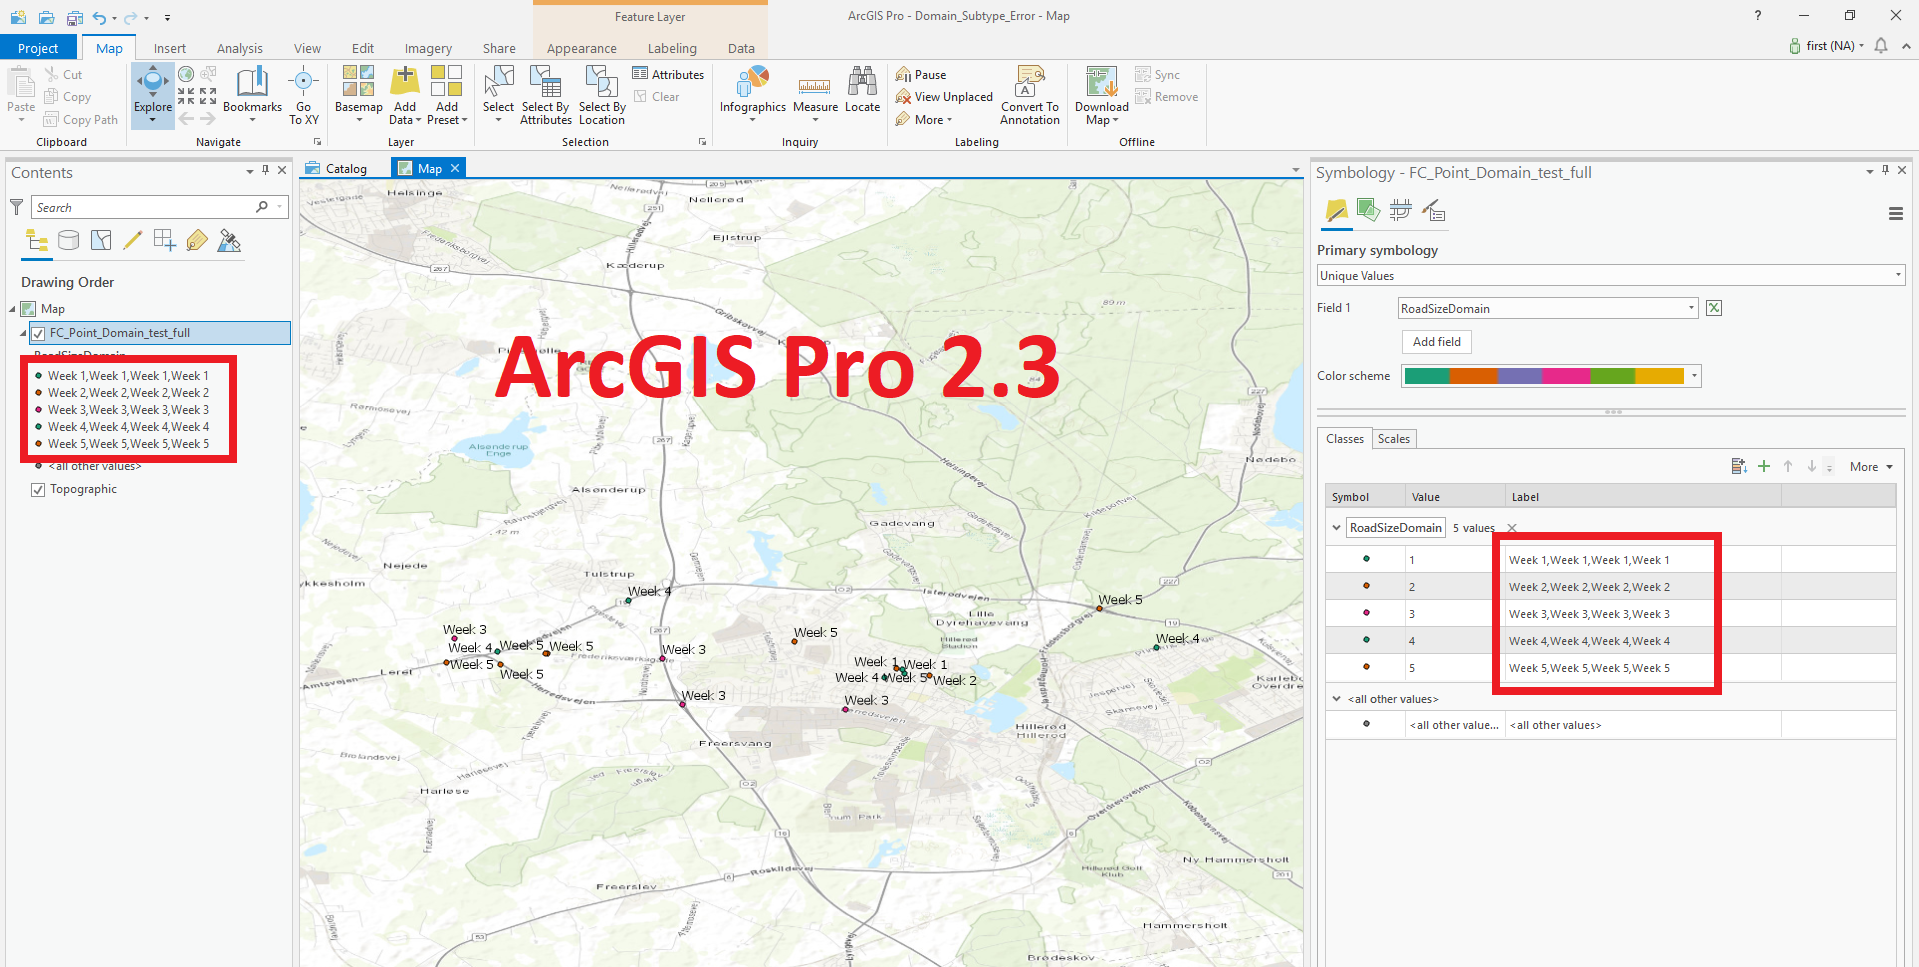Click the Add unlisted values plus icon
Viewport: 1919px width, 967px height.
coord(1764,466)
